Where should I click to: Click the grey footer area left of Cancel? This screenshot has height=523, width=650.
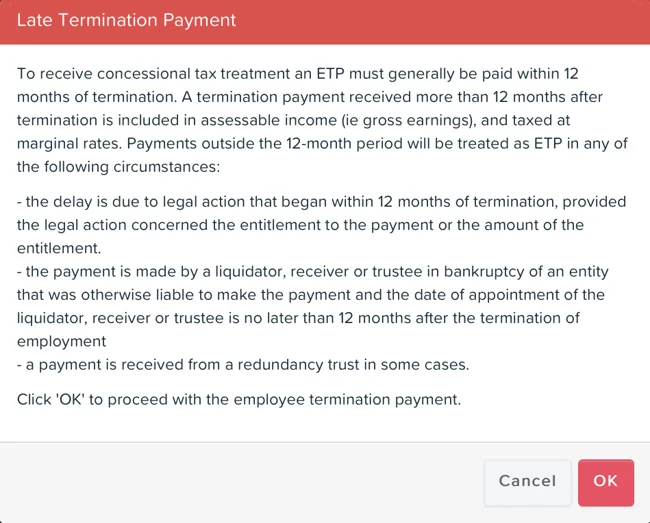240,482
